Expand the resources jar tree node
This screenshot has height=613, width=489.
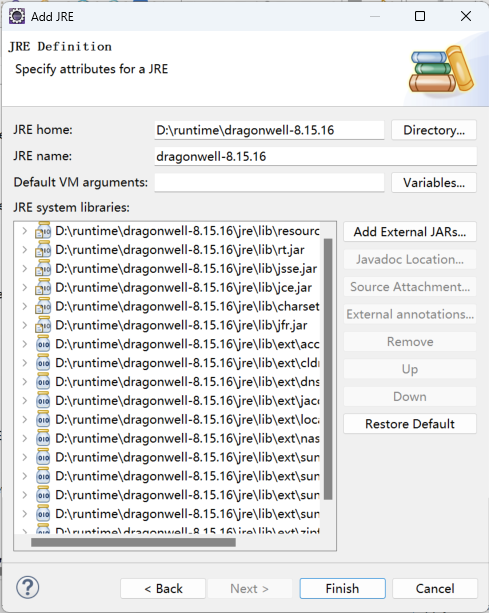(25, 231)
